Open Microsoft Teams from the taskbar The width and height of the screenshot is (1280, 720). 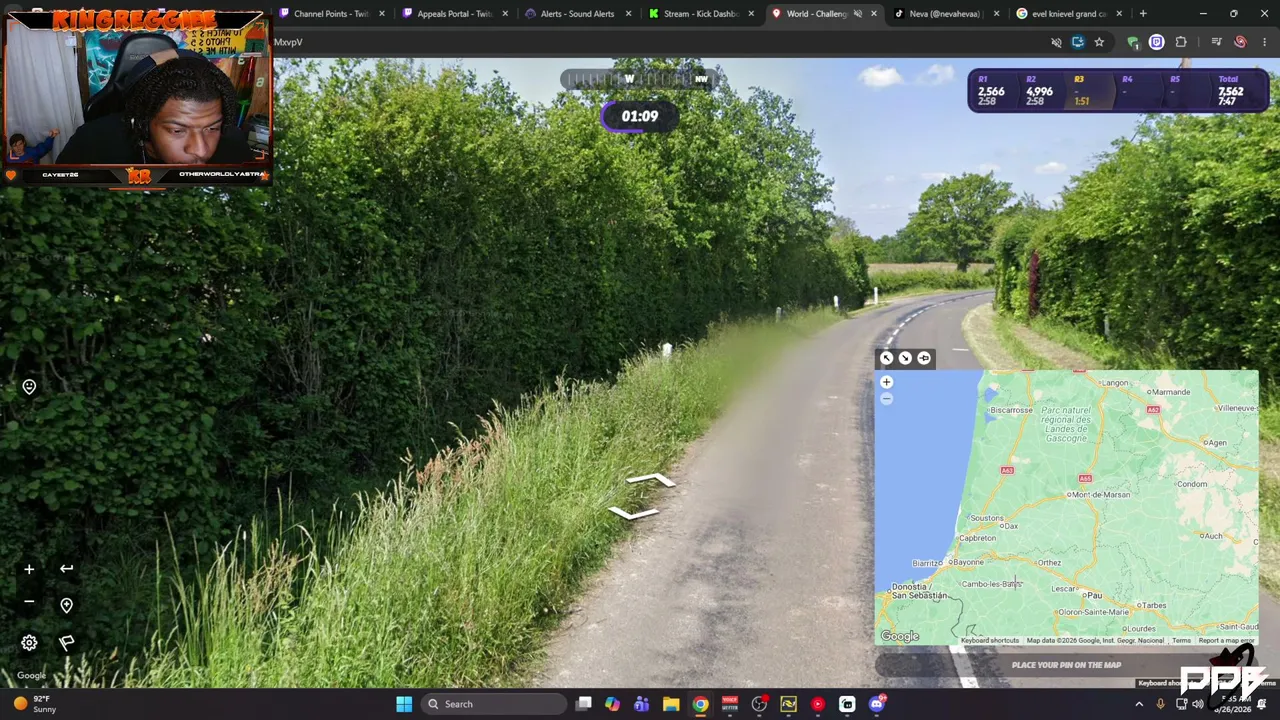(x=641, y=704)
